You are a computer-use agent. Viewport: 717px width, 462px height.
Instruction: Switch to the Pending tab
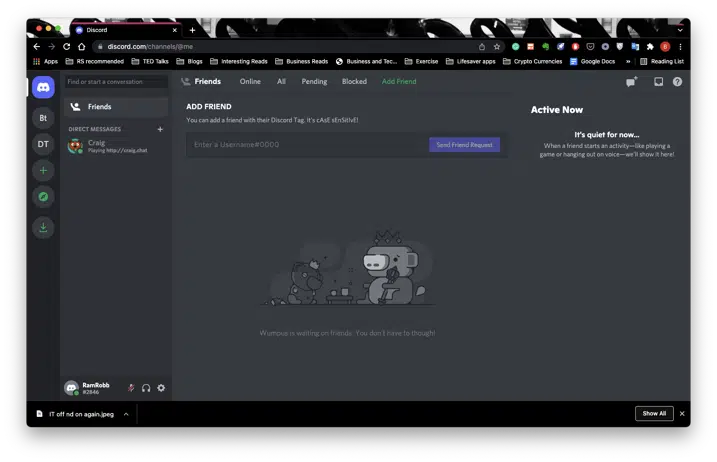point(314,81)
